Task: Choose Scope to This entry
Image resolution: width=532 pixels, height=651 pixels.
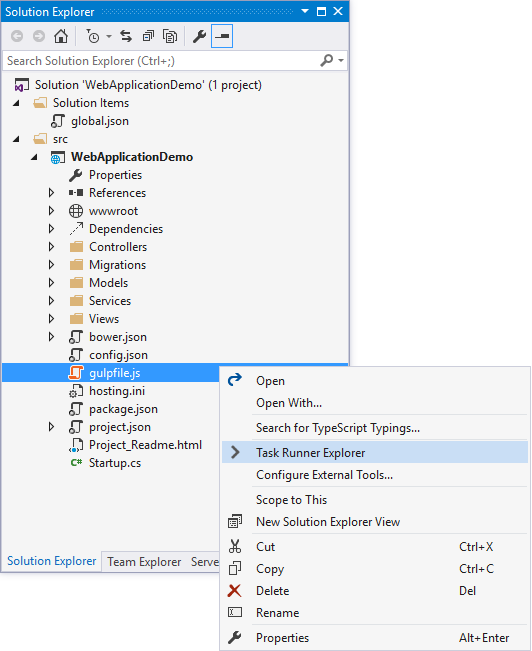Action: coord(375,500)
